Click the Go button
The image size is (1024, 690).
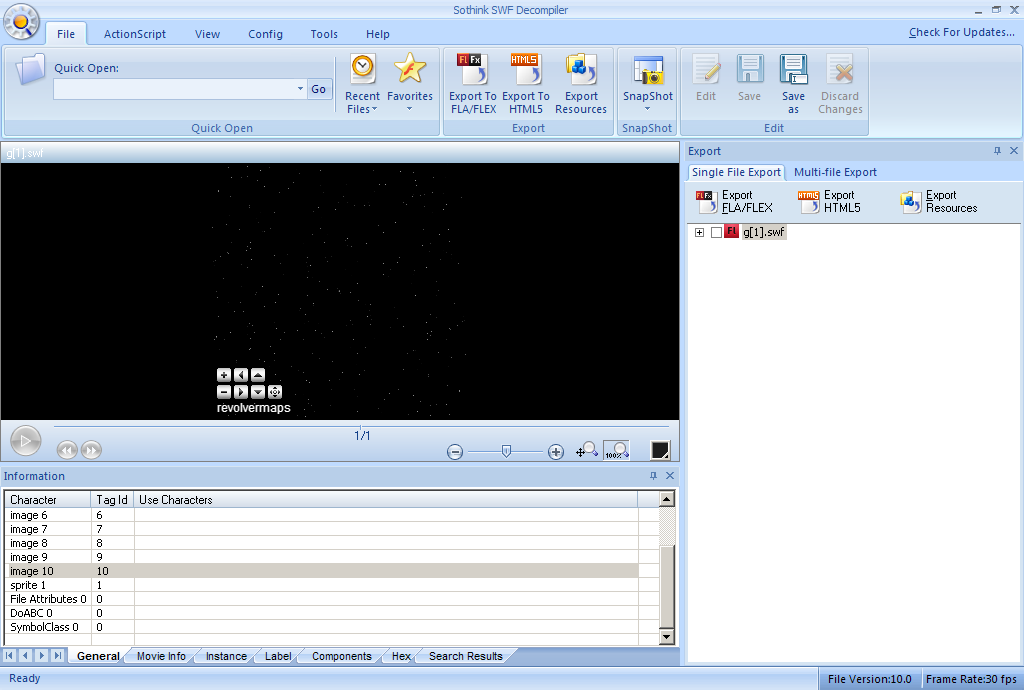(319, 89)
